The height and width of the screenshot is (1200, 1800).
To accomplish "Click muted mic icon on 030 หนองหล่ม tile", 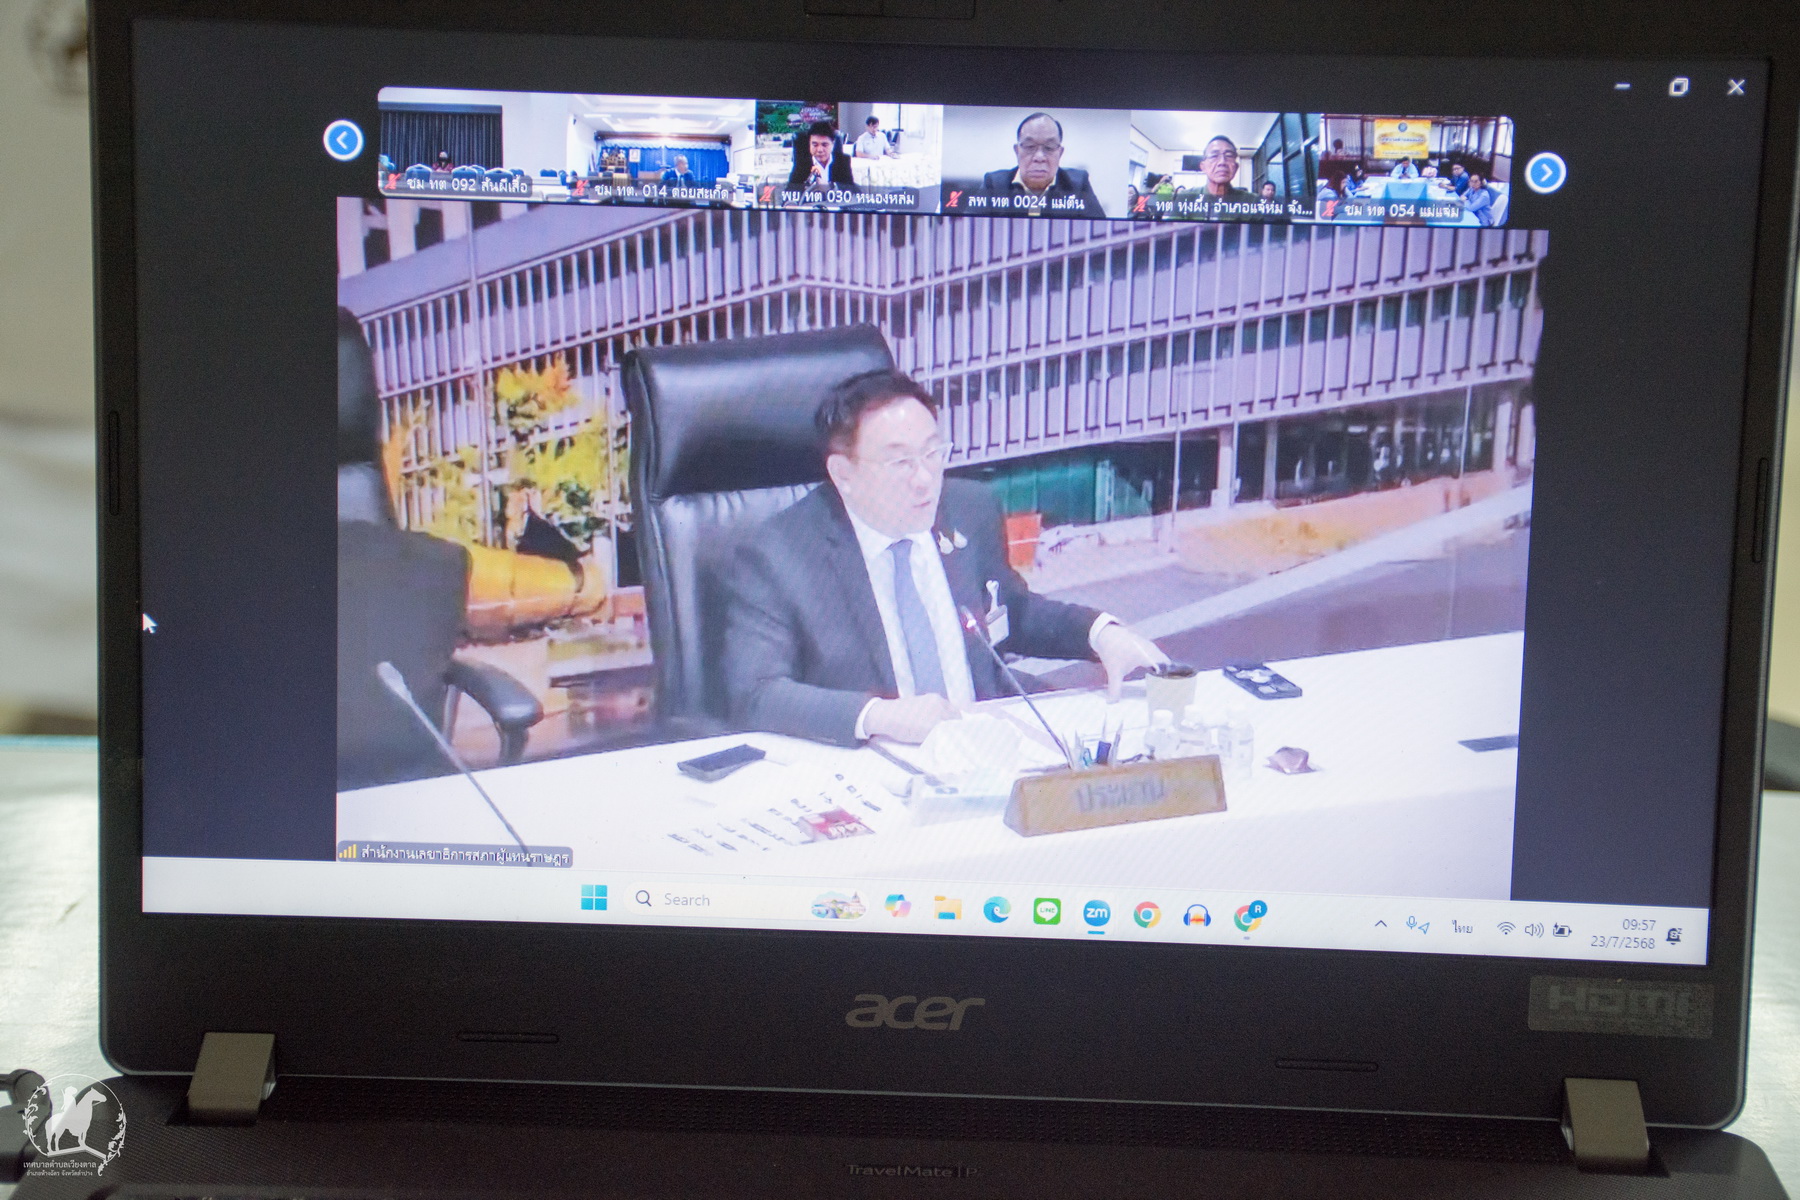I will [x=766, y=195].
